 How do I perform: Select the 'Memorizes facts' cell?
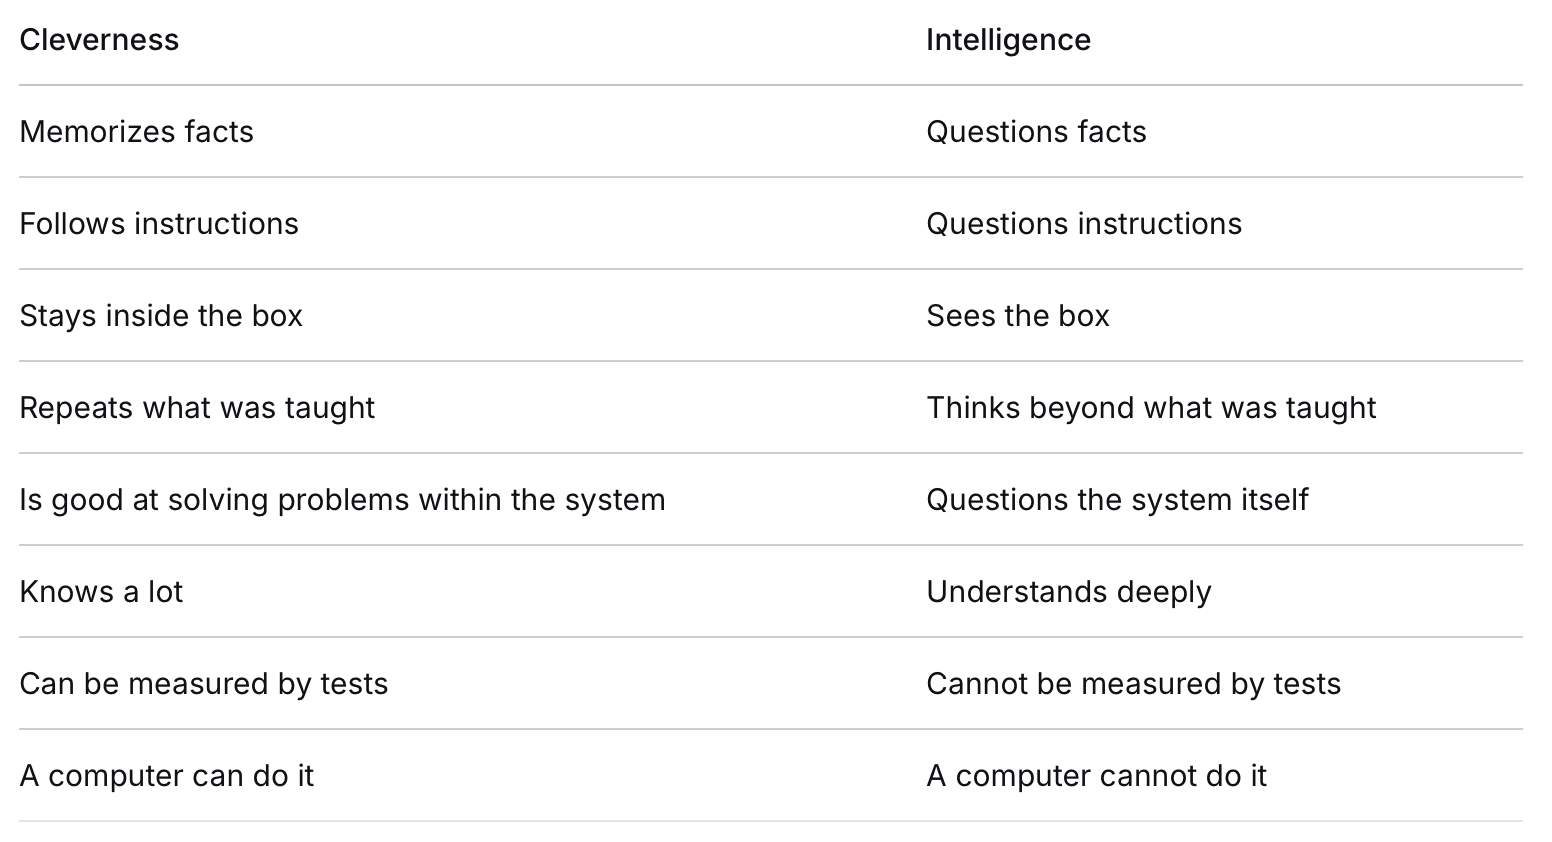coord(136,132)
